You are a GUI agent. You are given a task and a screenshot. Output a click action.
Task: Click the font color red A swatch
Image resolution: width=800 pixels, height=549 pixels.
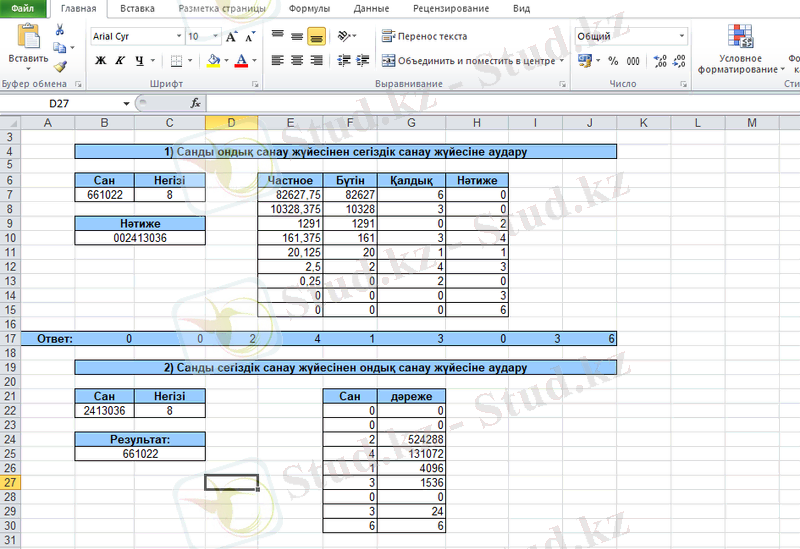(240, 61)
